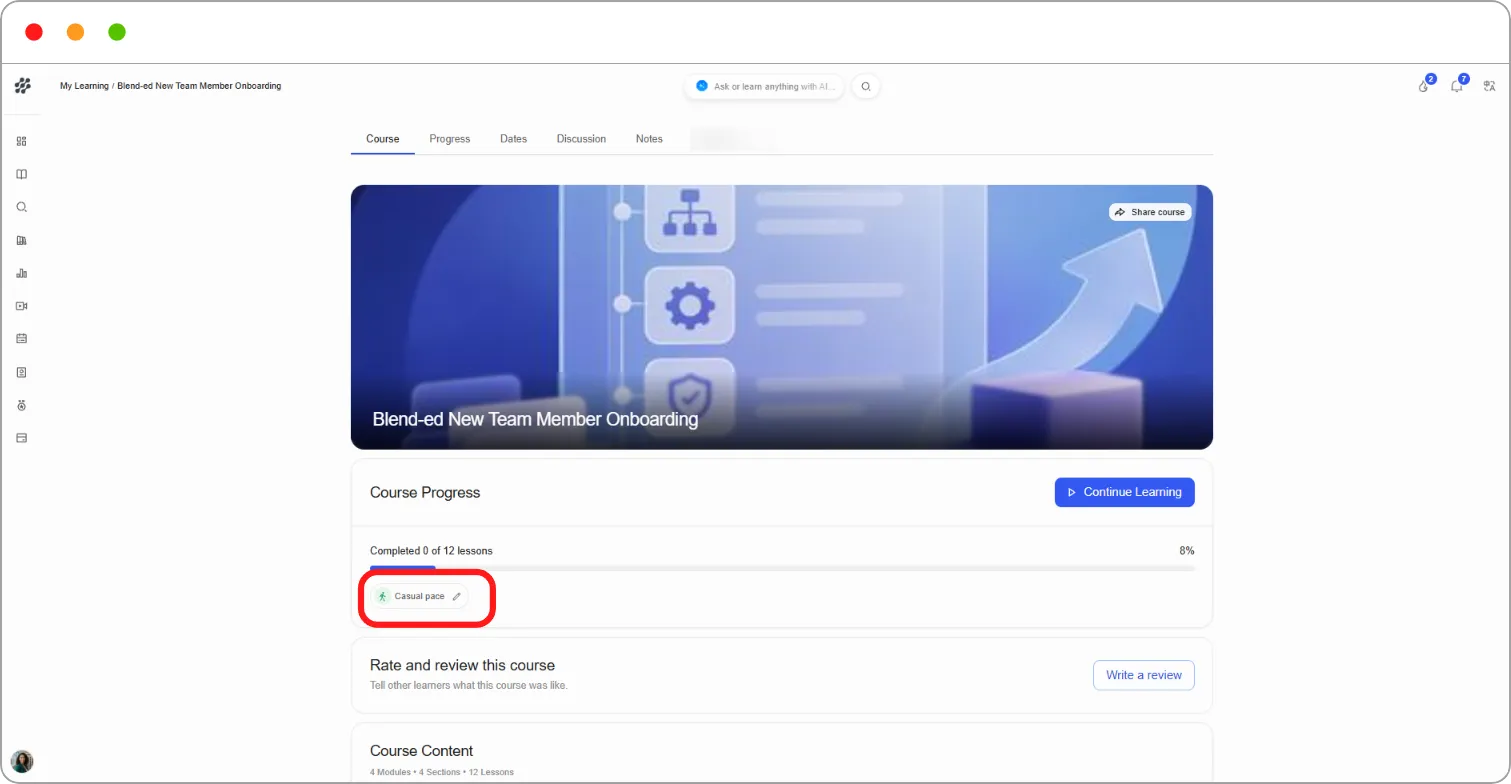Open the notifications bell with badge 7
Image resolution: width=1511 pixels, height=784 pixels.
[x=1458, y=85]
